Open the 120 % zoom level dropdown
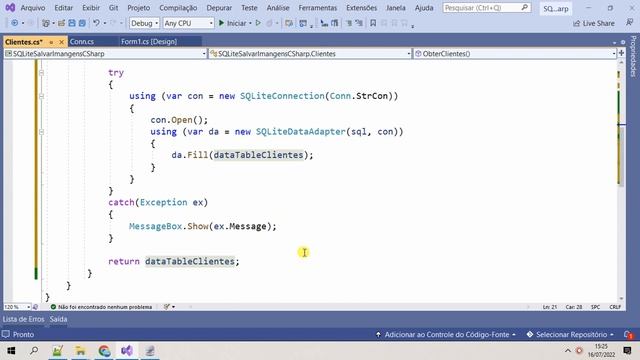This screenshot has height=360, width=640. [17, 307]
